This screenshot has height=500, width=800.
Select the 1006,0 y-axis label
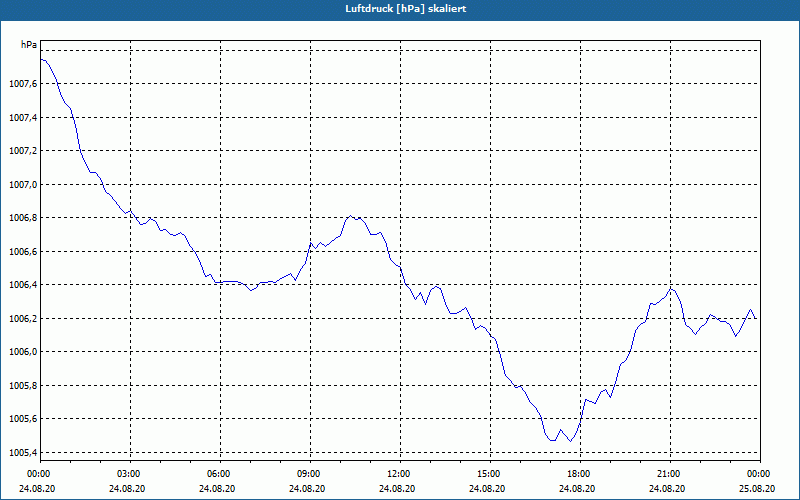pyautogui.click(x=23, y=353)
